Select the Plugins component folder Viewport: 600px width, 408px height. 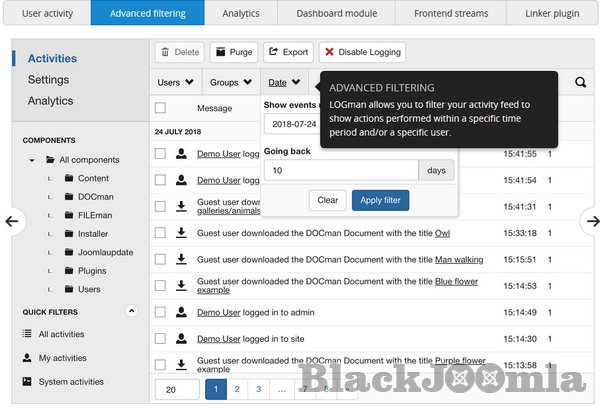(x=91, y=270)
